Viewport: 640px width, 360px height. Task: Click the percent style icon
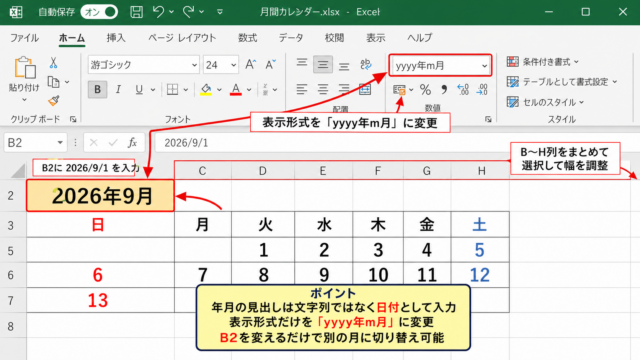coord(425,89)
